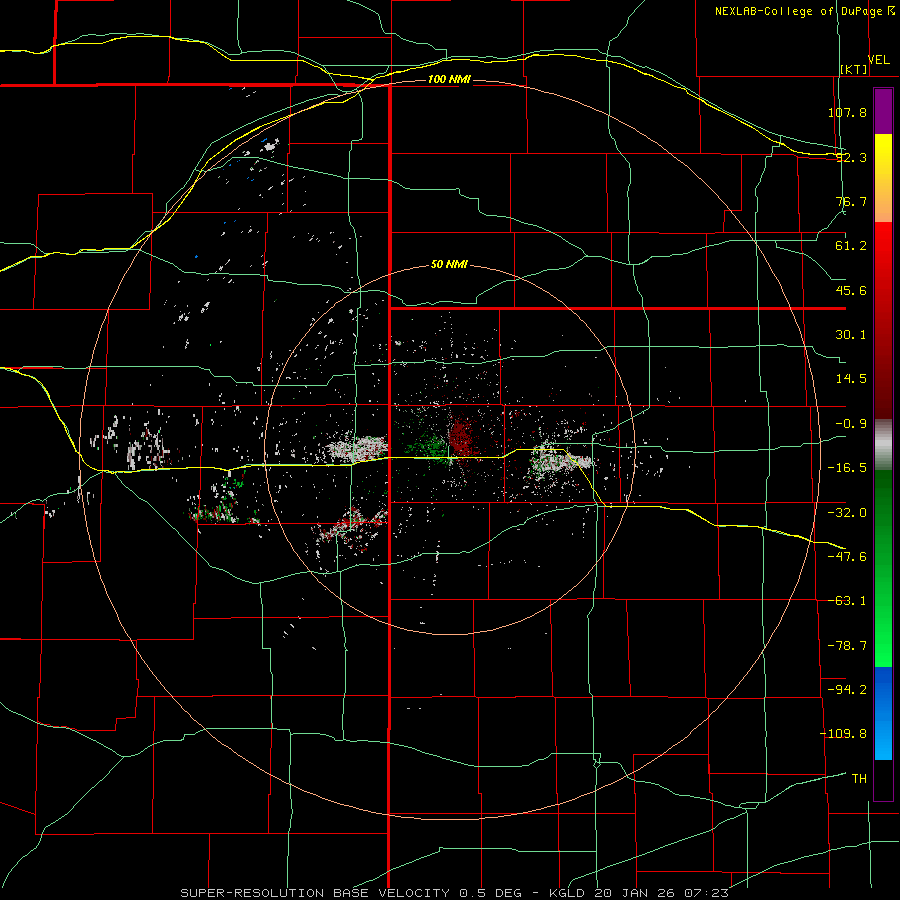The image size is (900, 900).
Task: Pick the green inbound segment of the color bar
Action: (x=883, y=568)
